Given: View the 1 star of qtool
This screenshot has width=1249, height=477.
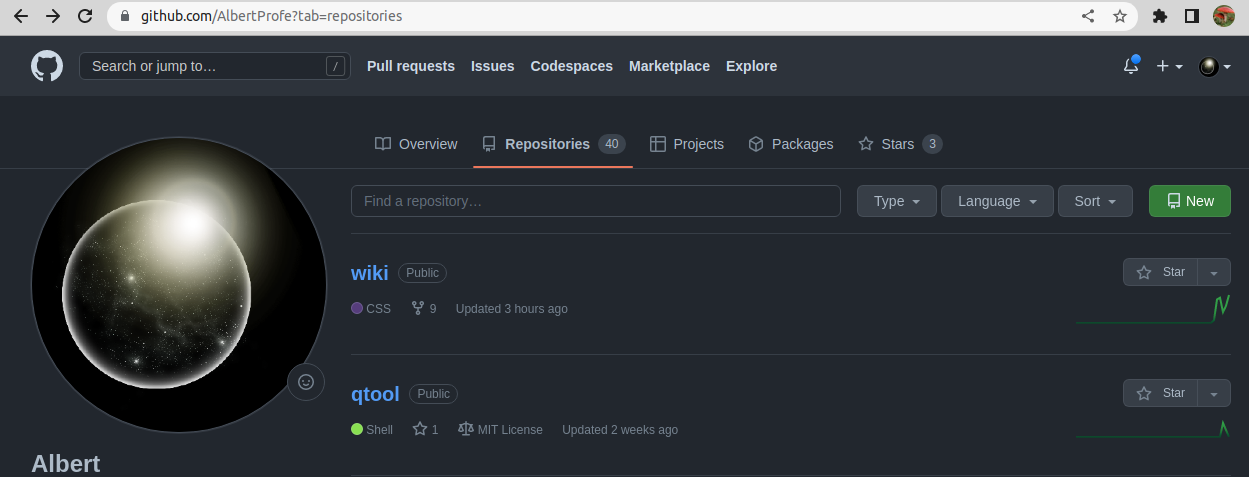Looking at the screenshot, I should pyautogui.click(x=425, y=430).
